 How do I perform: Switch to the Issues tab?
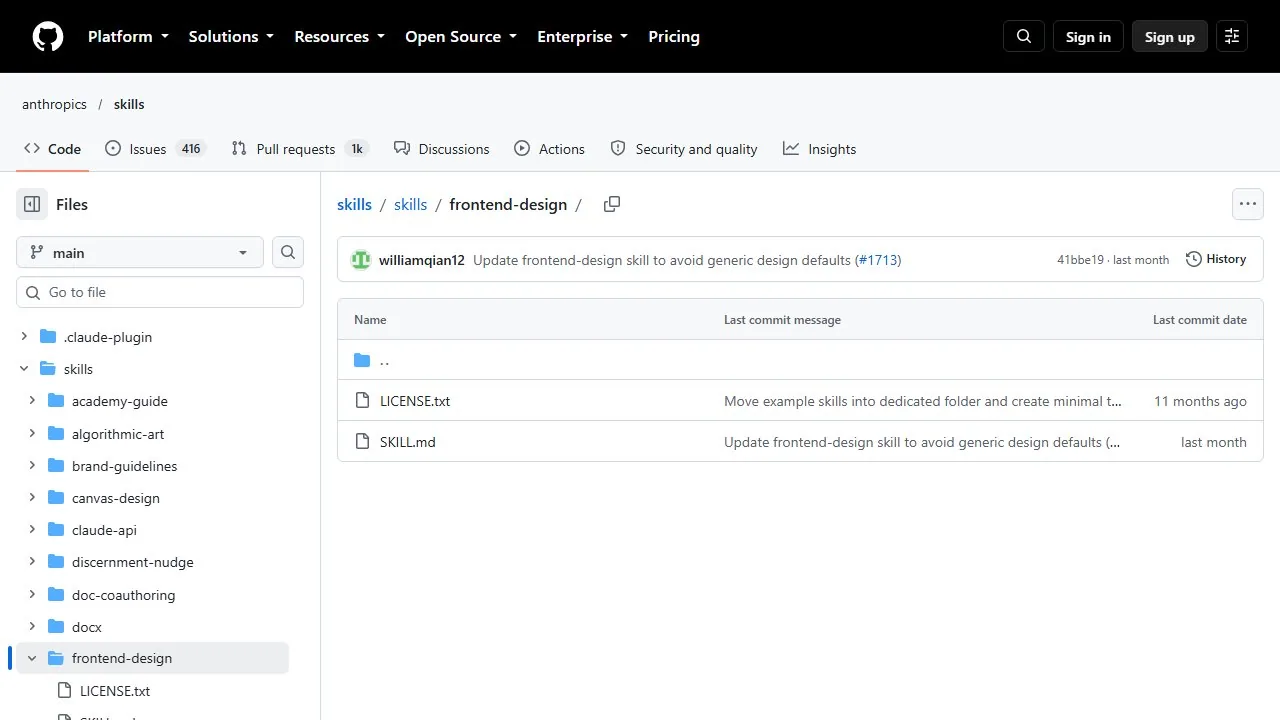[155, 149]
